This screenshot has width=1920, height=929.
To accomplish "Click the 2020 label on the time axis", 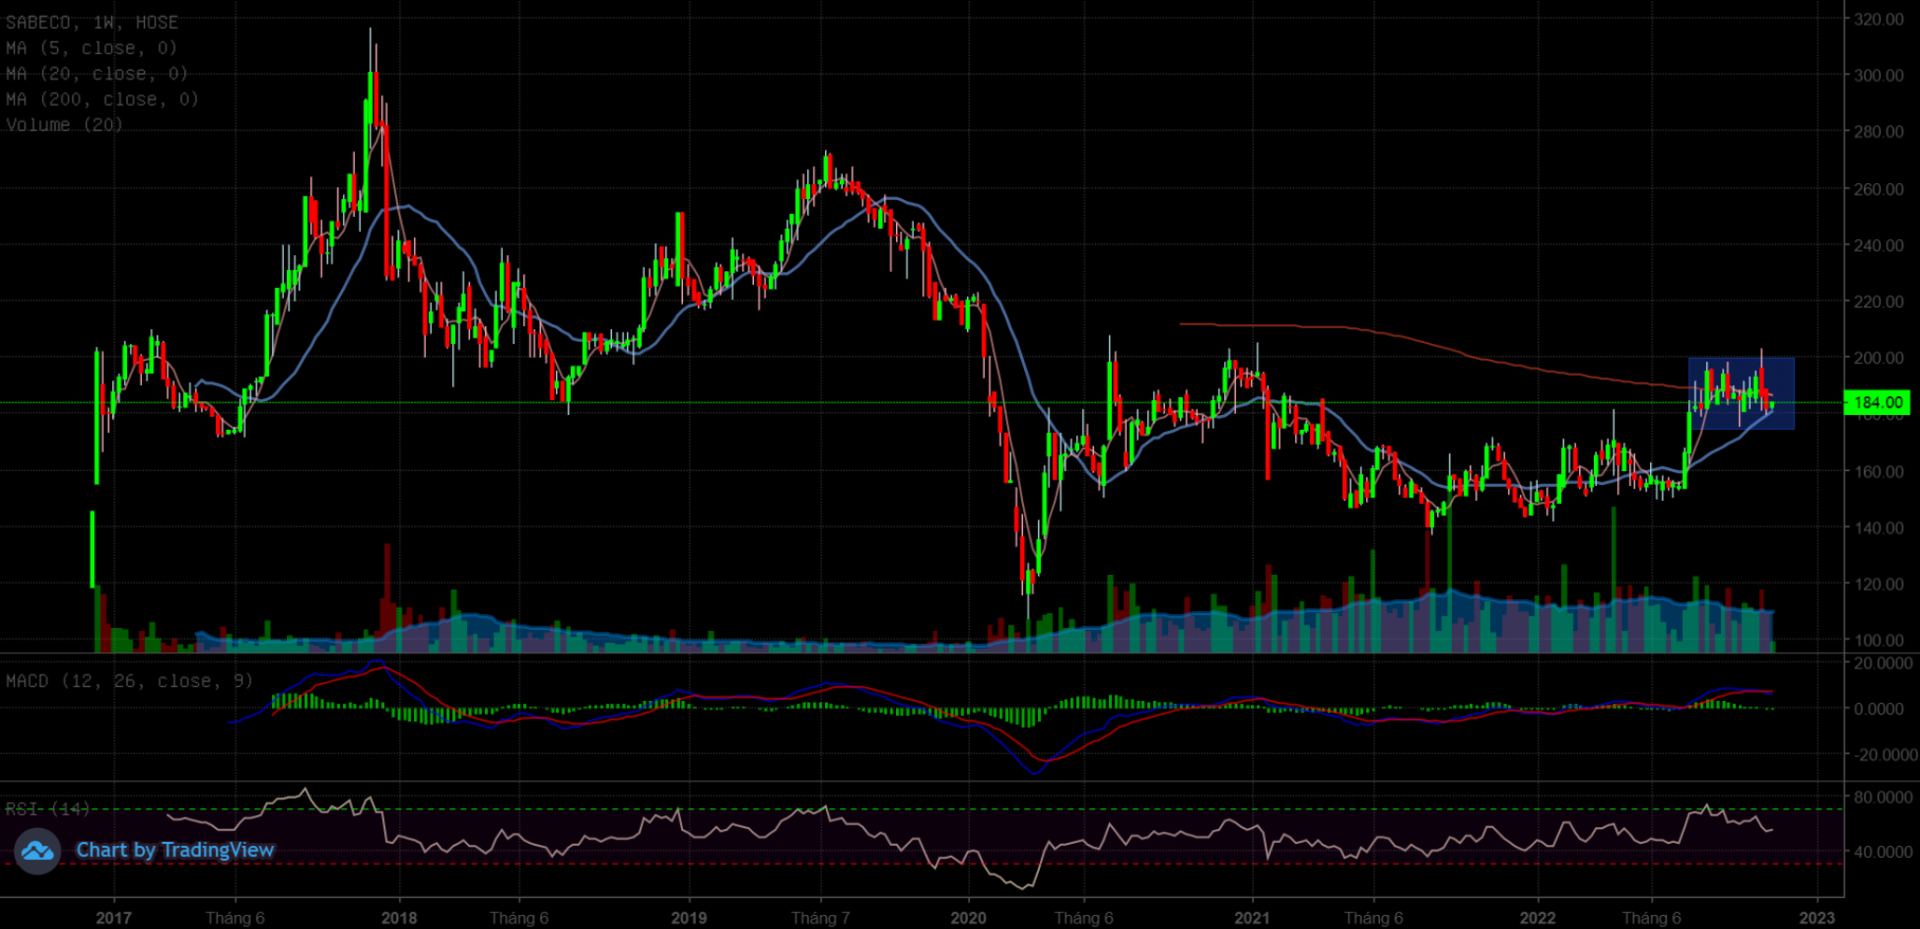I will (968, 918).
